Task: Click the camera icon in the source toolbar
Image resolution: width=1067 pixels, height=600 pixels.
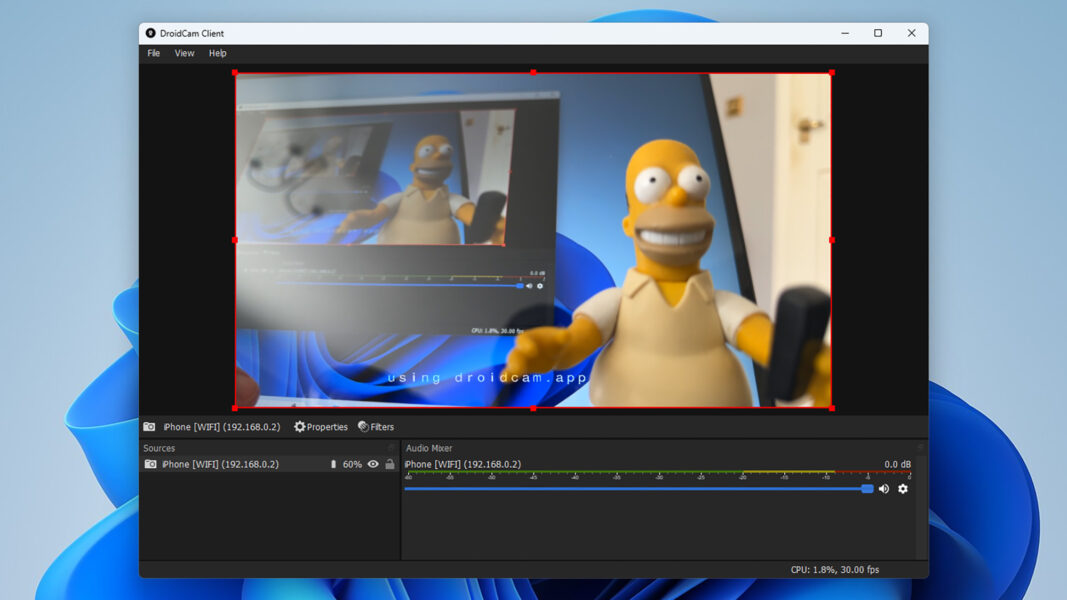Action: (x=149, y=427)
